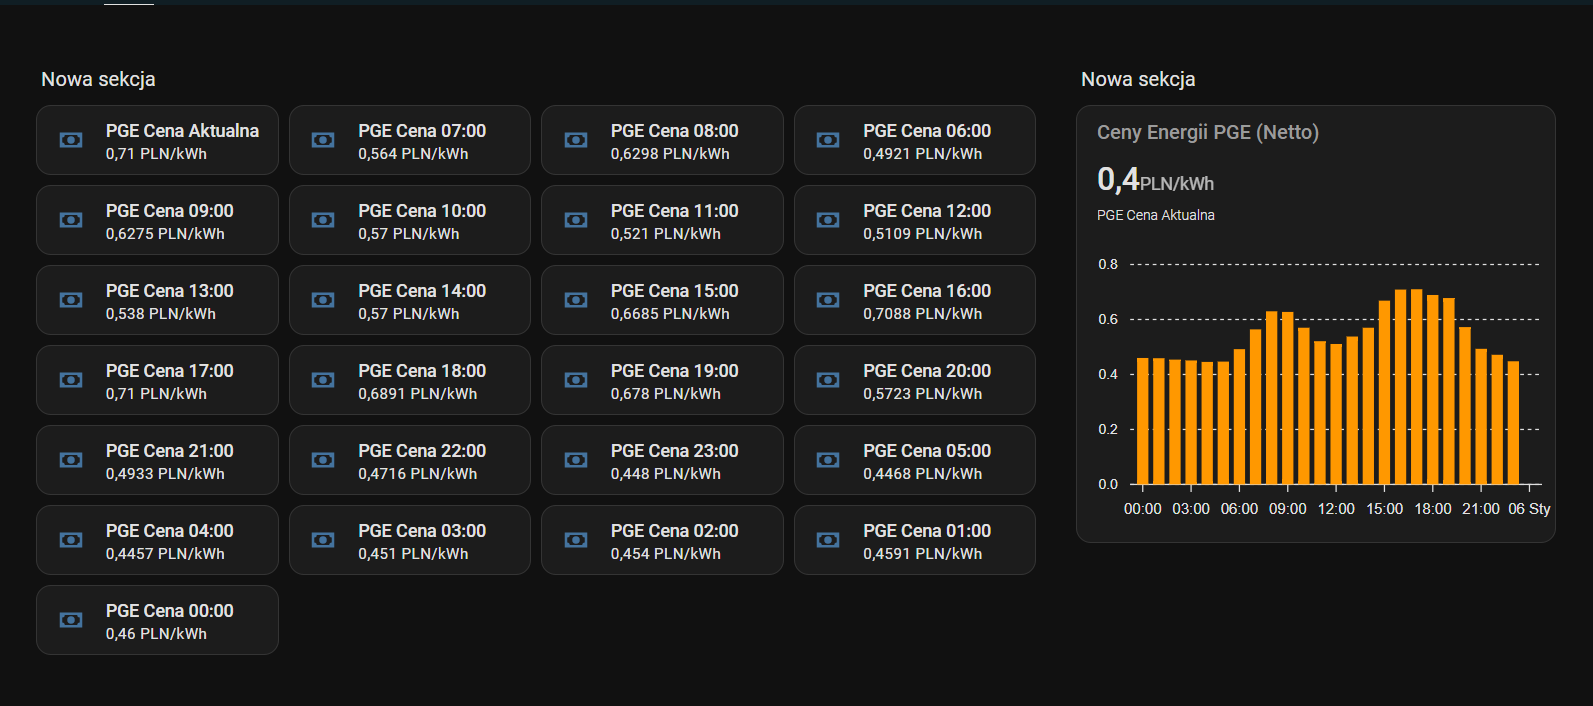Click the 0,5723 PLN/kWh value
This screenshot has width=1593, height=706.
tap(923, 394)
